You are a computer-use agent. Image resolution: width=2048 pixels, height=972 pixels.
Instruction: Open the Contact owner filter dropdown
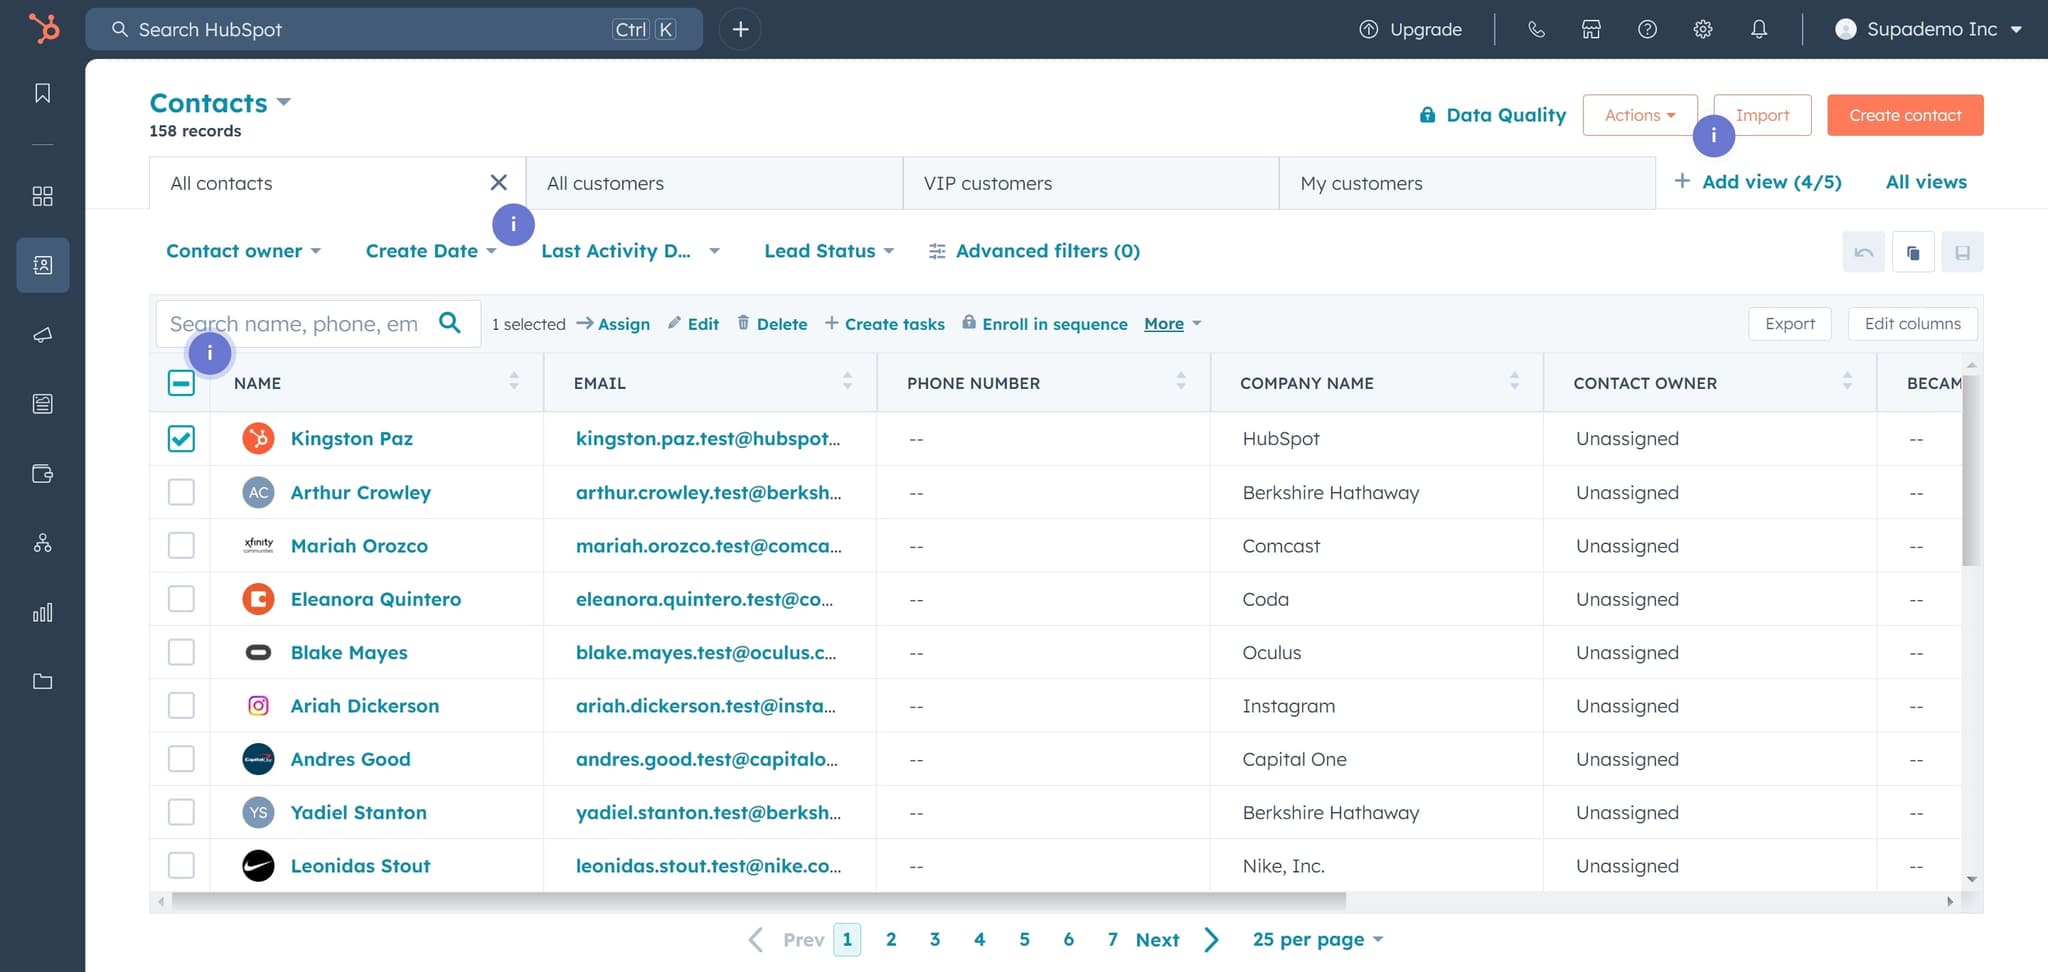243,251
